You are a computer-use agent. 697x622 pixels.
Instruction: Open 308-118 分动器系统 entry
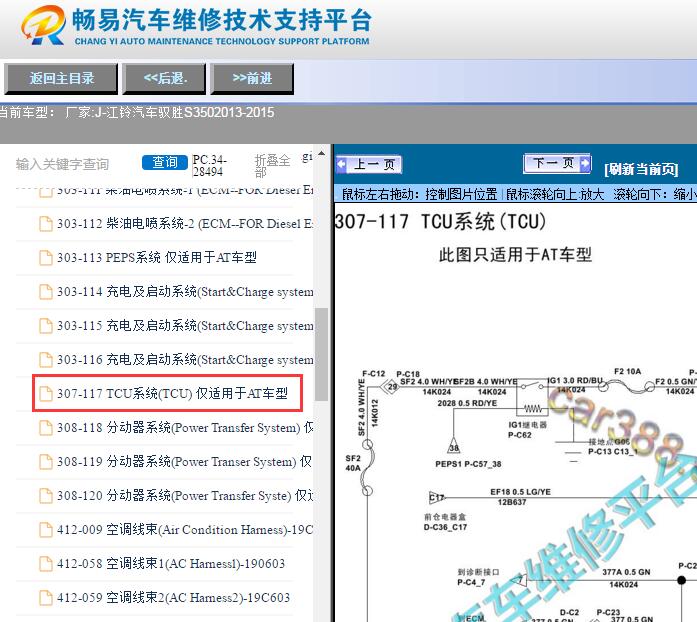185,428
